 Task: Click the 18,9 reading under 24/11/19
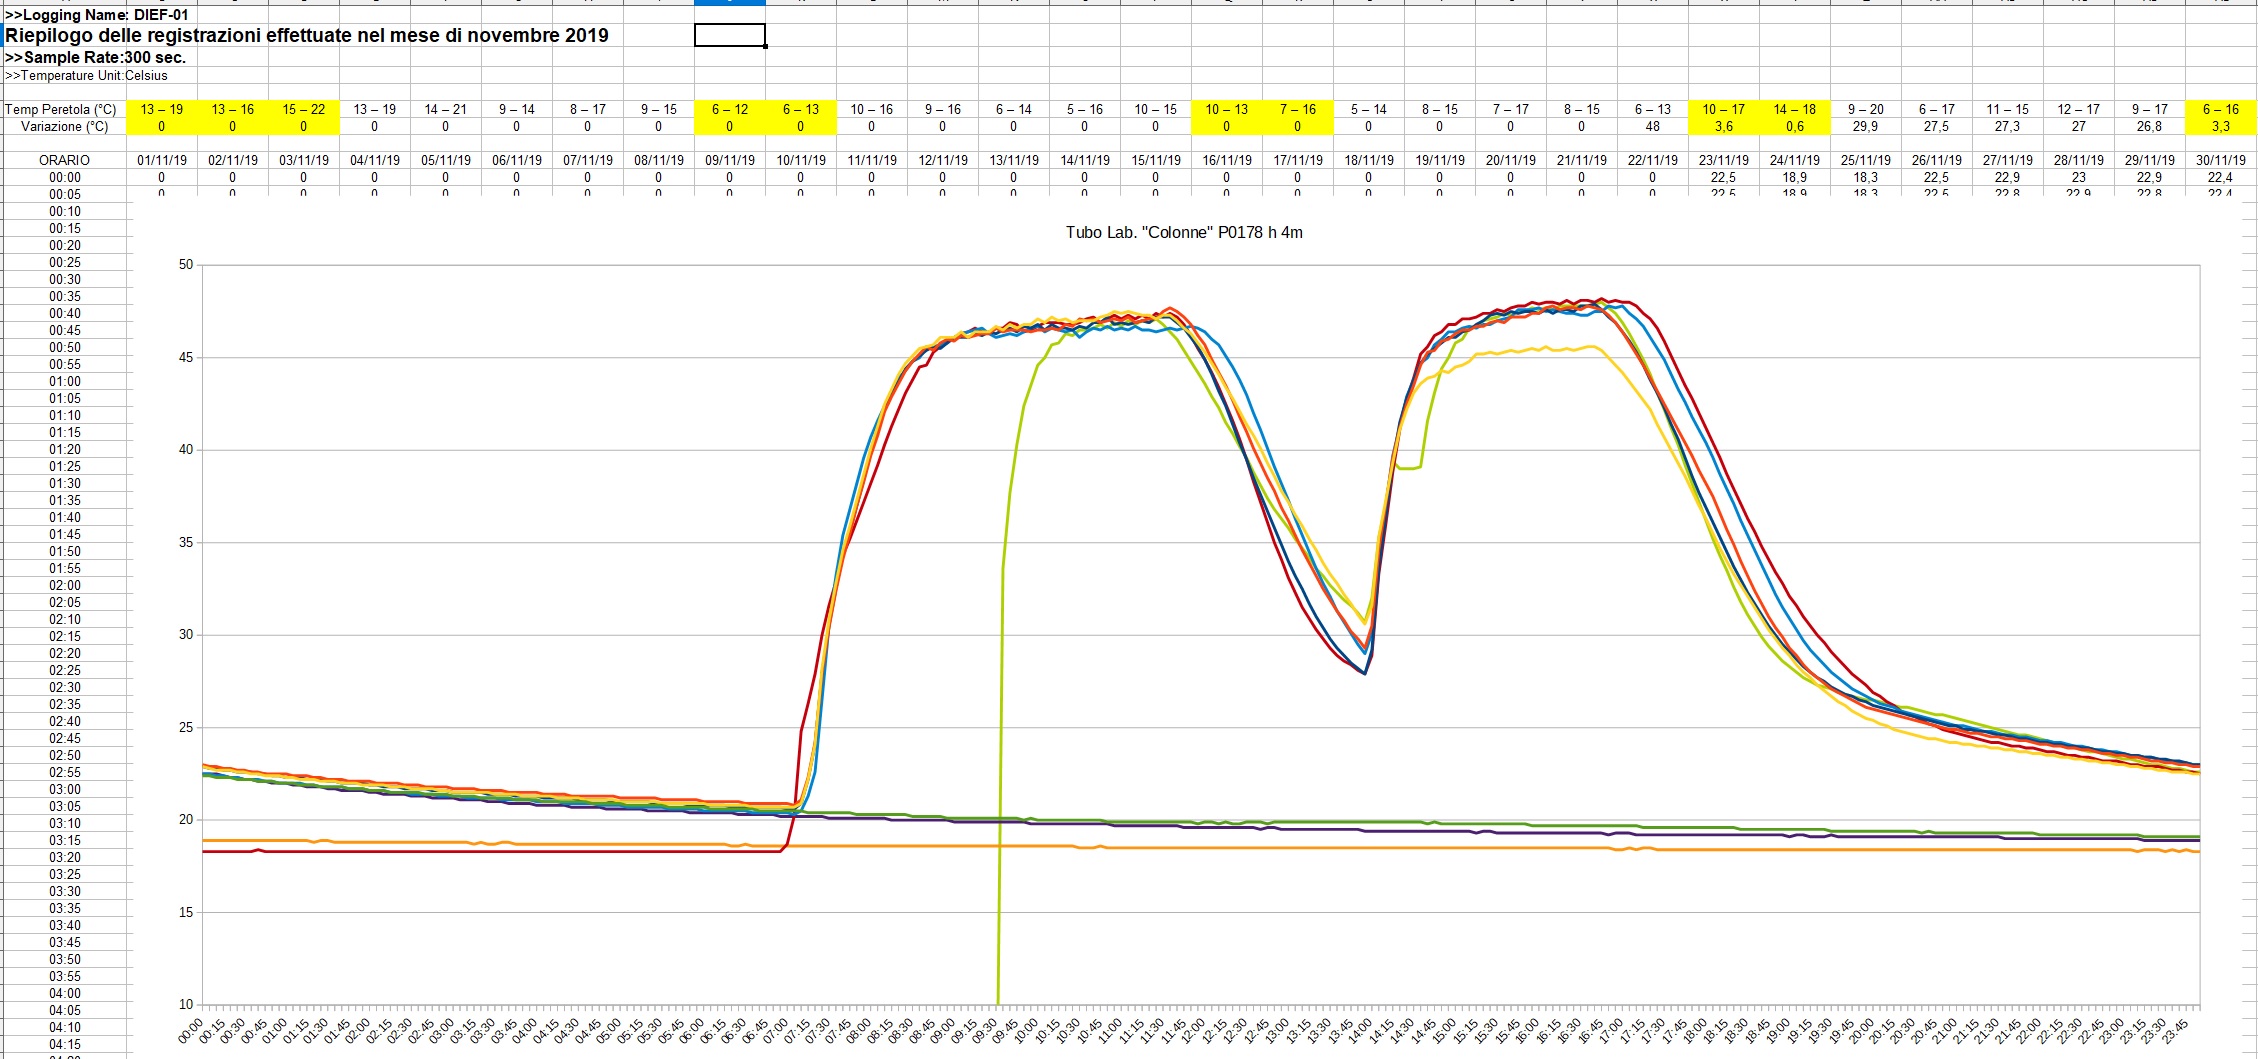coord(1794,177)
